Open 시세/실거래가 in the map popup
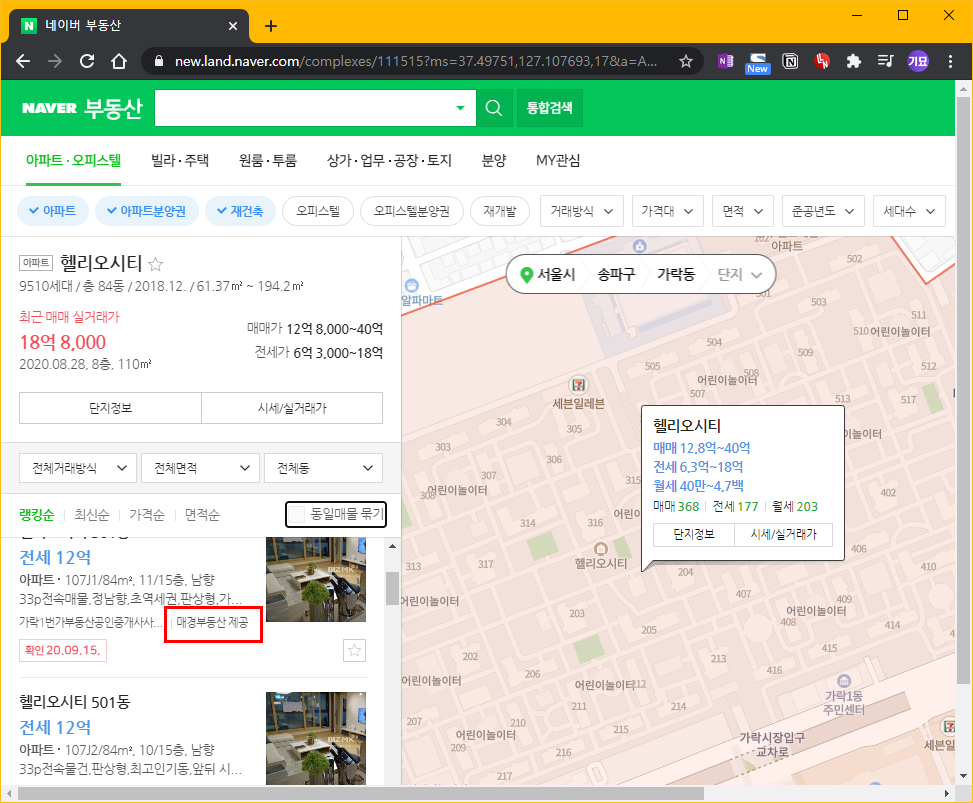 [x=784, y=534]
